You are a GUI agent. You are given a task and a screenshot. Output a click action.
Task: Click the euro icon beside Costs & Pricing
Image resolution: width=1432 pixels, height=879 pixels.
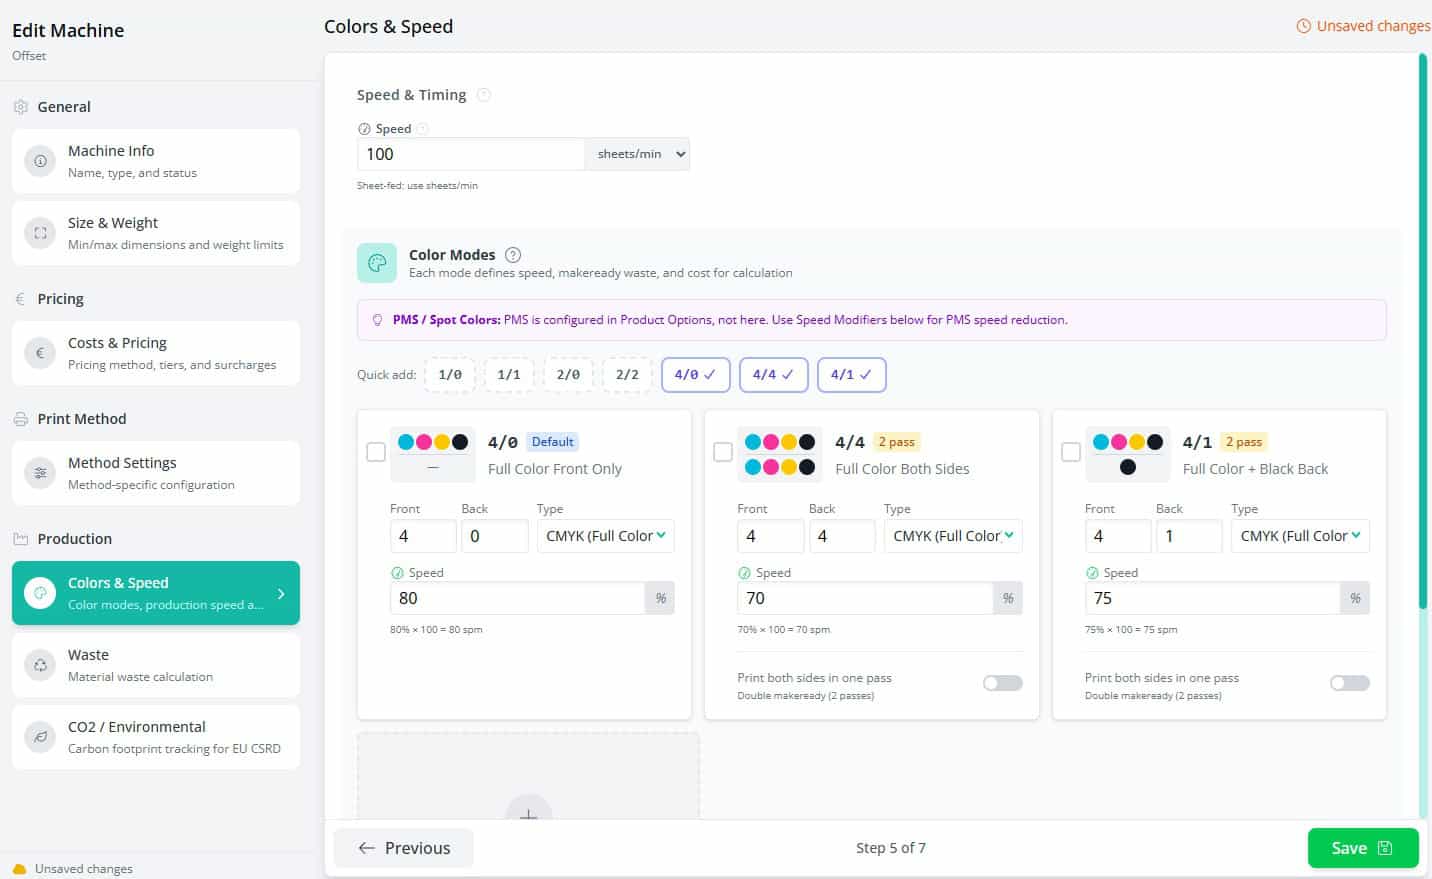click(40, 352)
